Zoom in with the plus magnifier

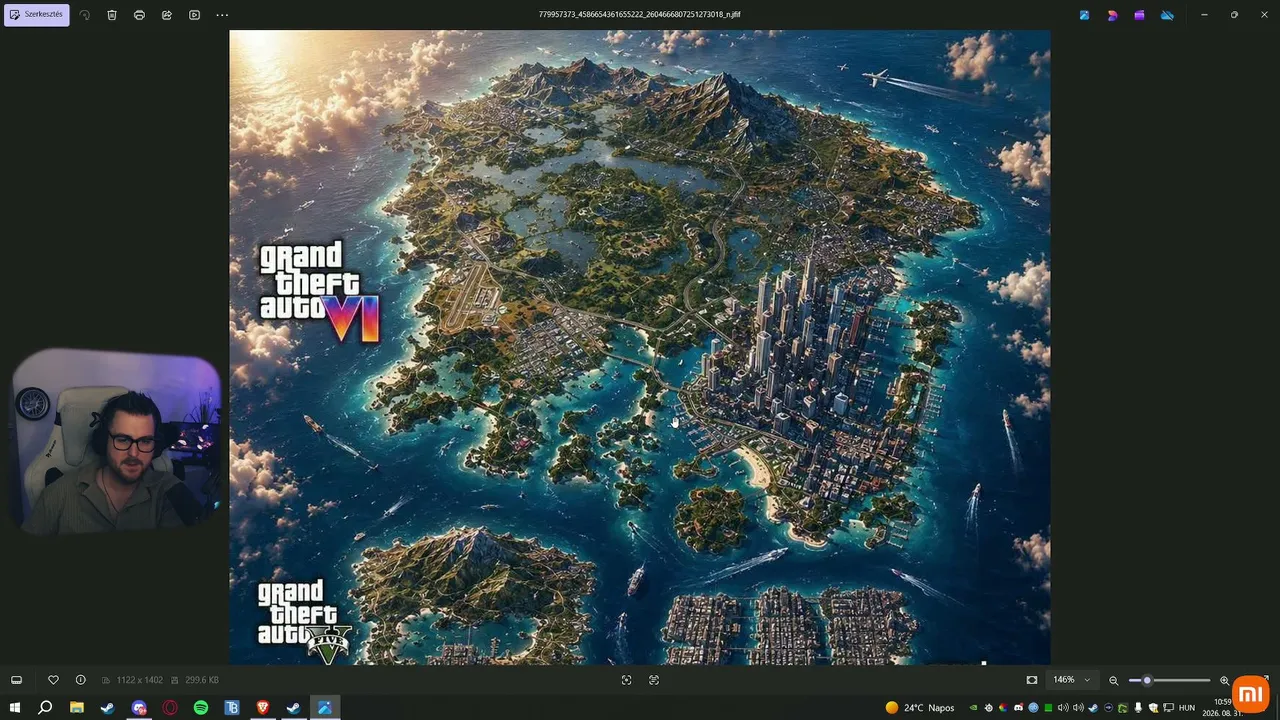click(1224, 680)
